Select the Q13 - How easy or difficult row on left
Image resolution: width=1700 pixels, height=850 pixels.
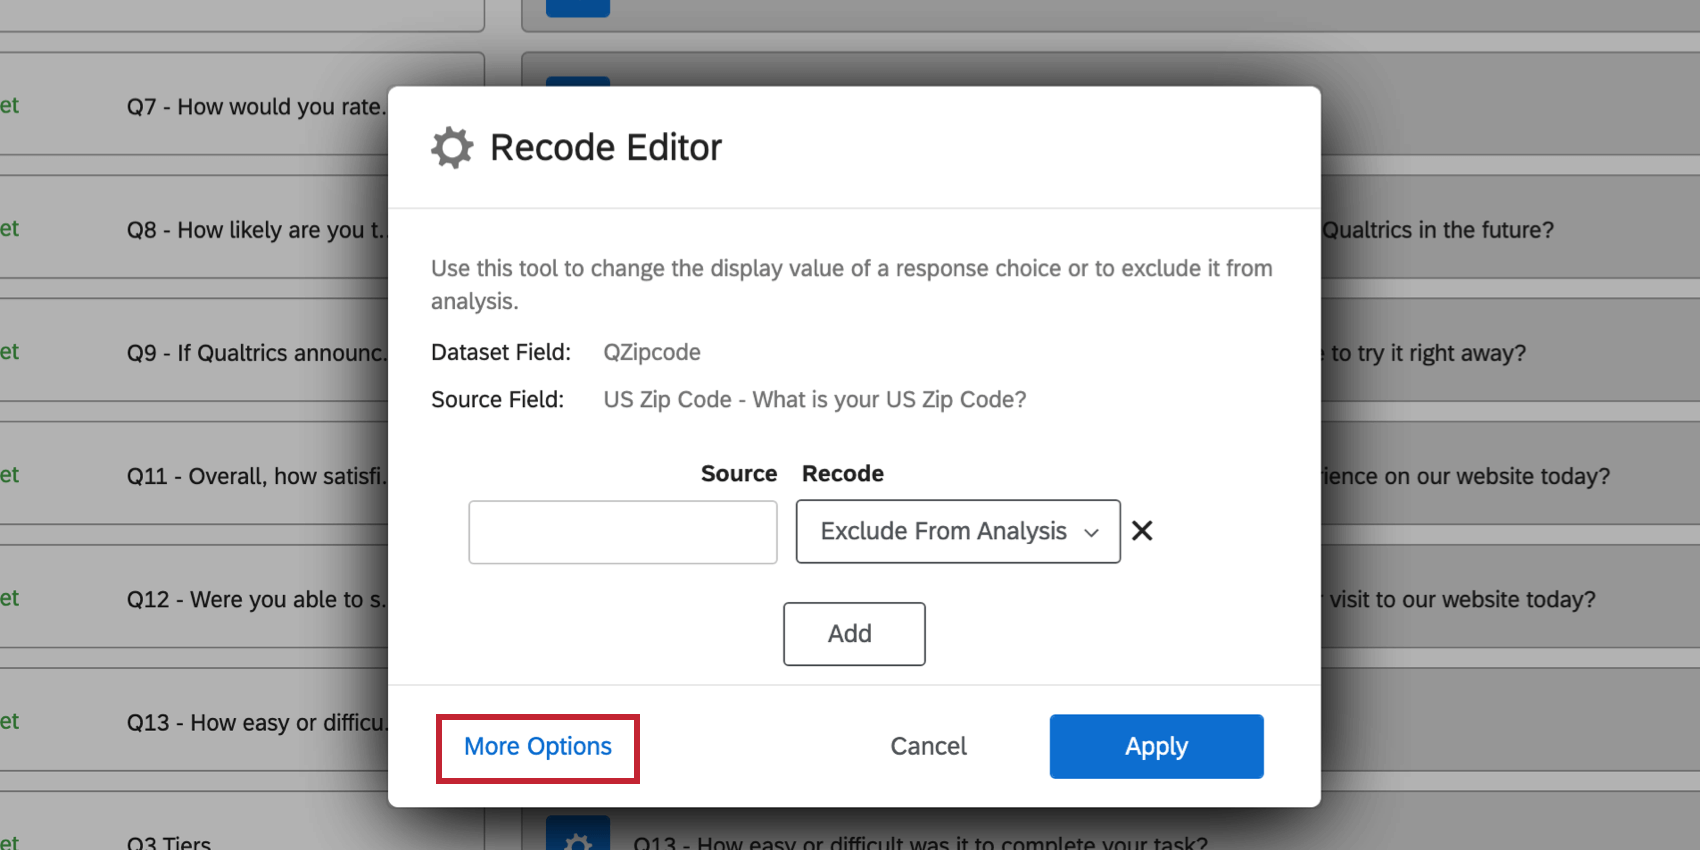coord(255,722)
